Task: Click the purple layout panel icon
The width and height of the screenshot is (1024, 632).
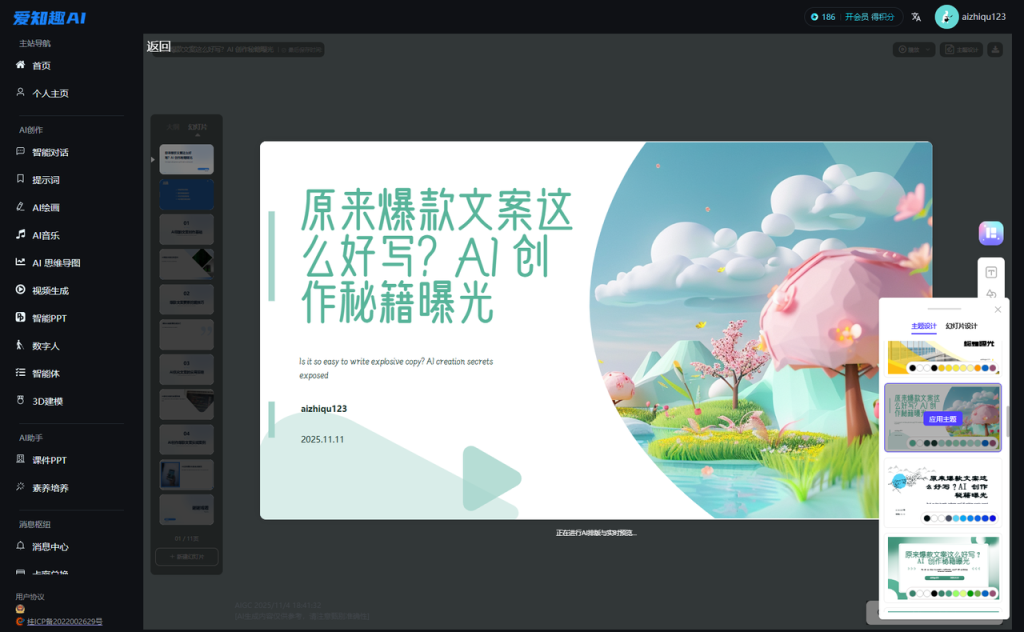Action: tap(991, 233)
